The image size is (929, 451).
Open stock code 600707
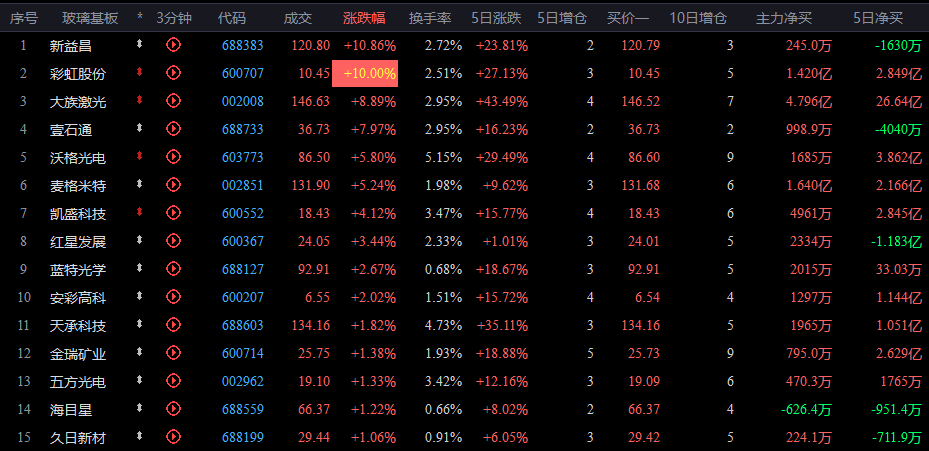pyautogui.click(x=243, y=73)
